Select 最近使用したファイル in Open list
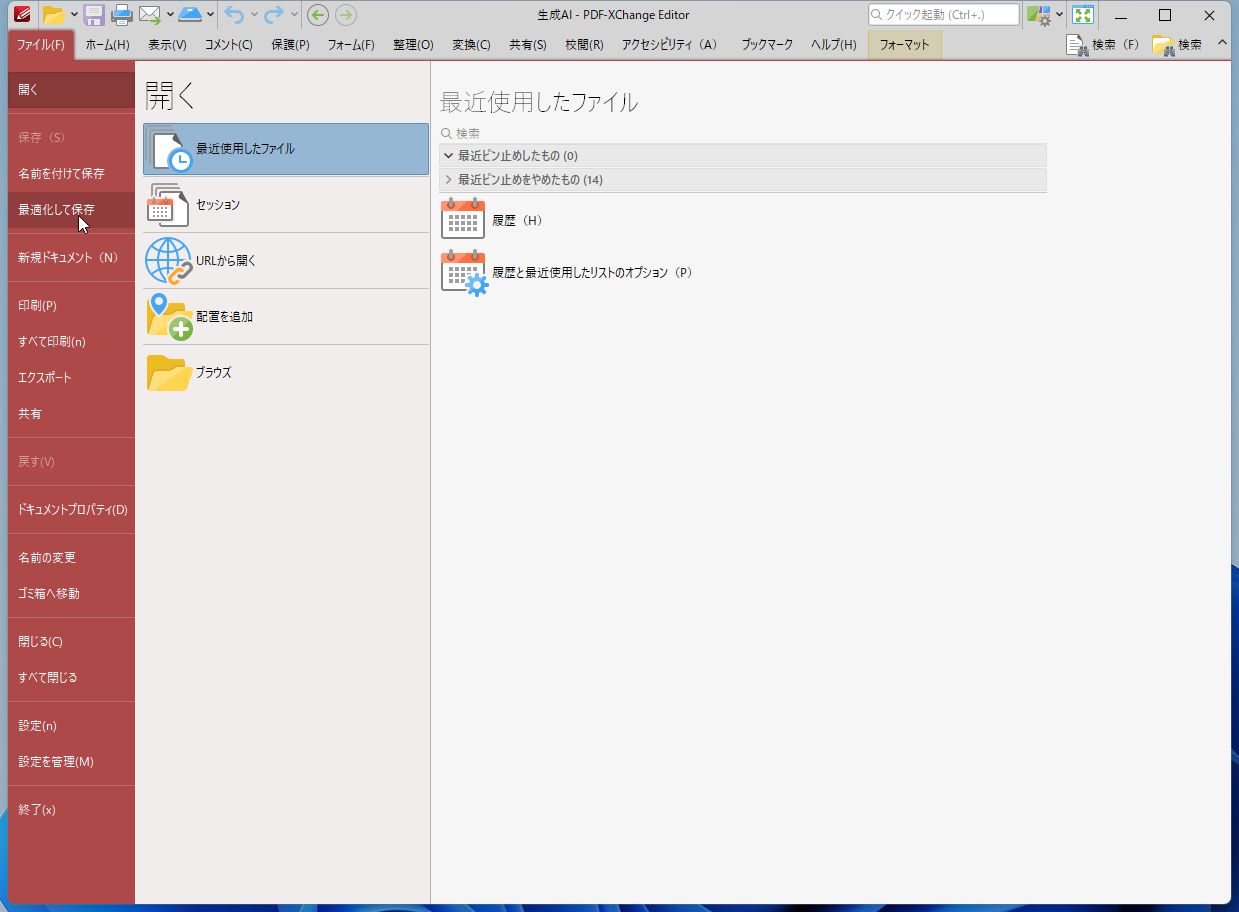 click(286, 149)
